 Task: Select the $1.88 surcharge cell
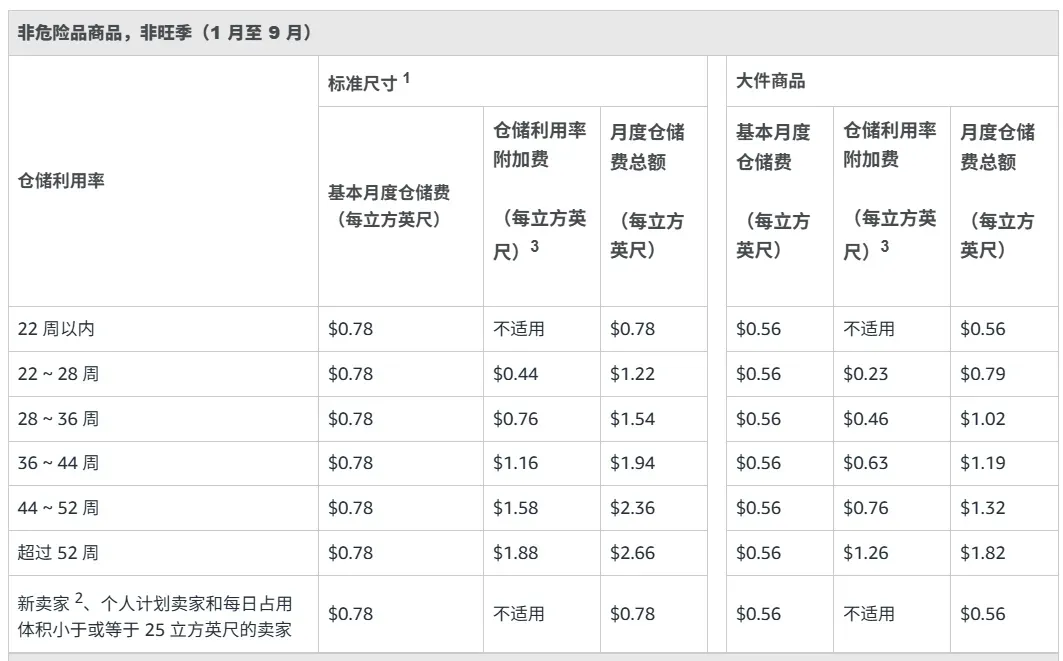click(515, 553)
